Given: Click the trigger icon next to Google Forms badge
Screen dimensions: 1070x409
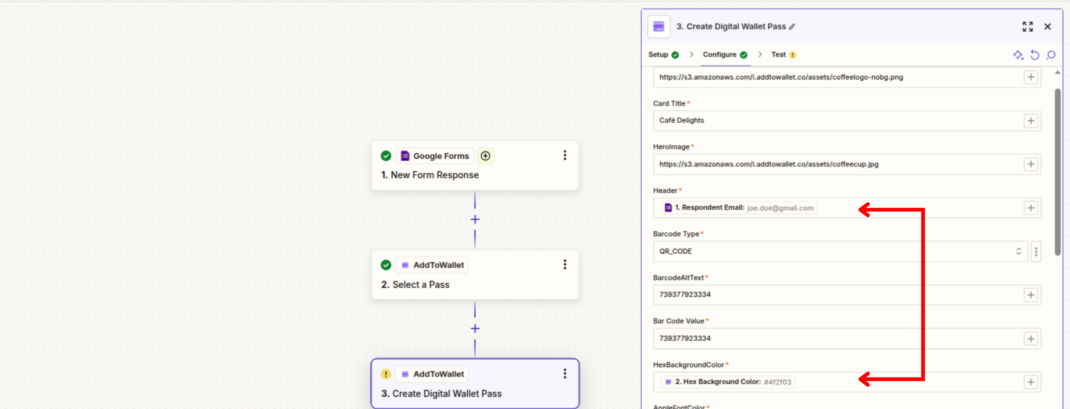Looking at the screenshot, I should pos(485,156).
